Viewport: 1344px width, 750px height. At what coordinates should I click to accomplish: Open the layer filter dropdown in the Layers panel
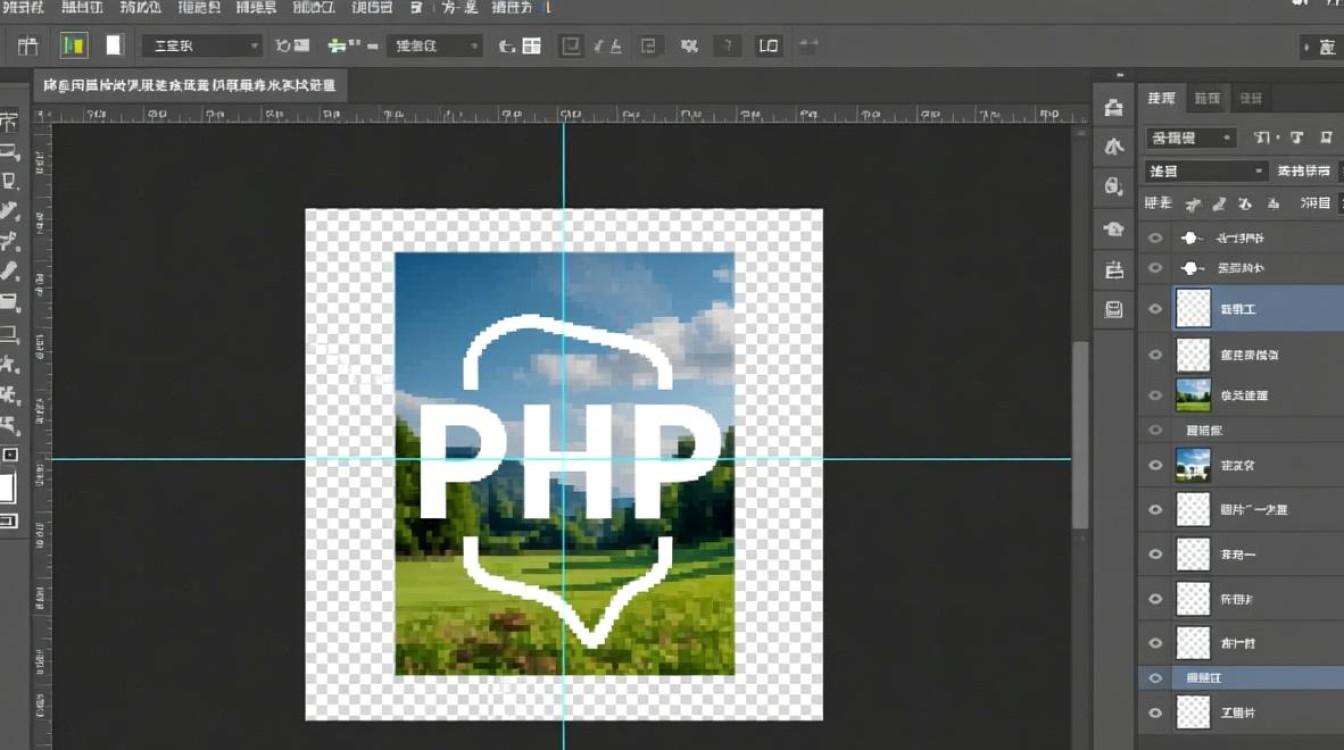point(1192,138)
